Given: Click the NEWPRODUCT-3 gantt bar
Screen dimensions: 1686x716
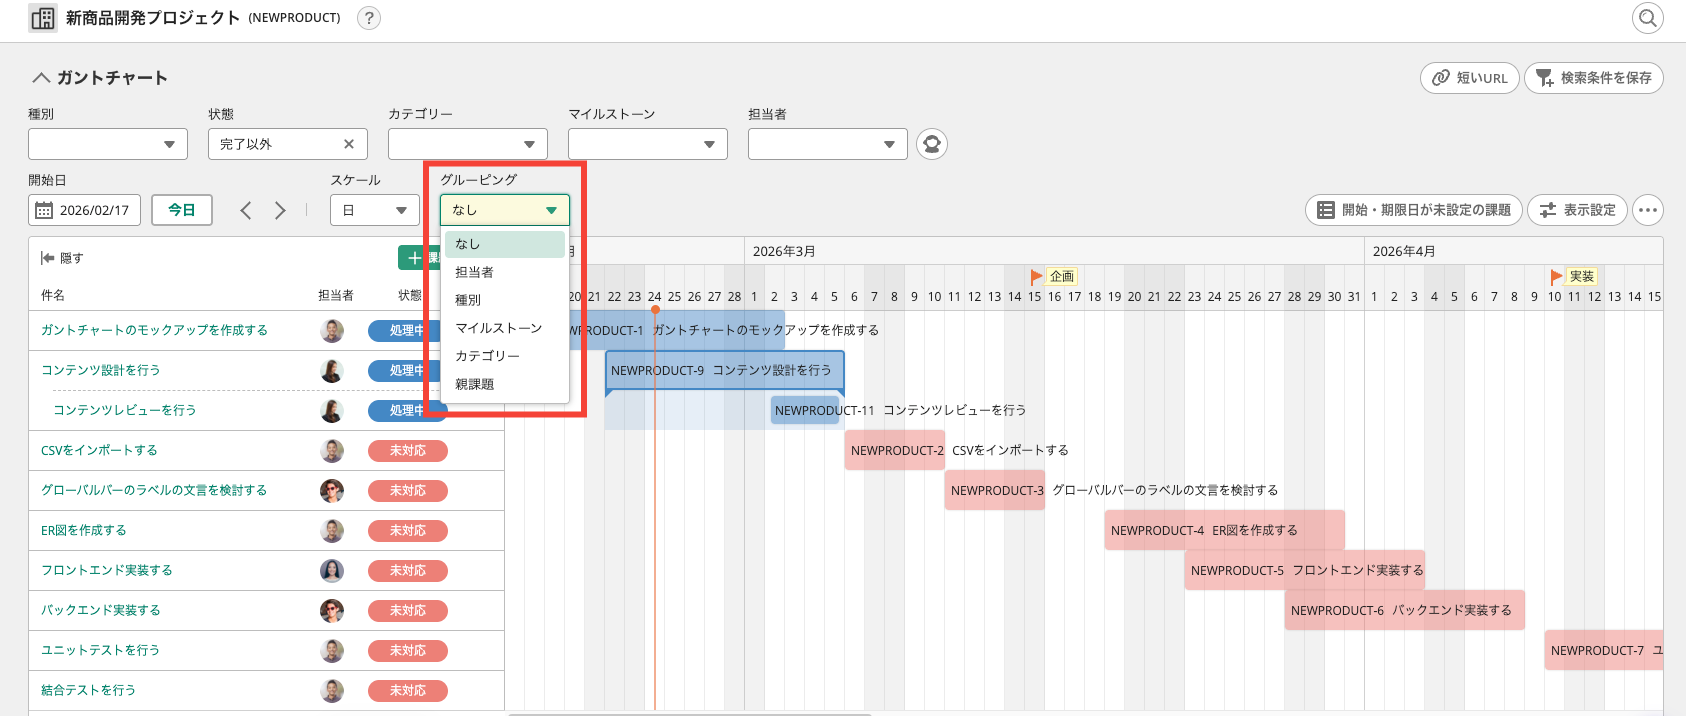Looking at the screenshot, I should click(x=995, y=490).
